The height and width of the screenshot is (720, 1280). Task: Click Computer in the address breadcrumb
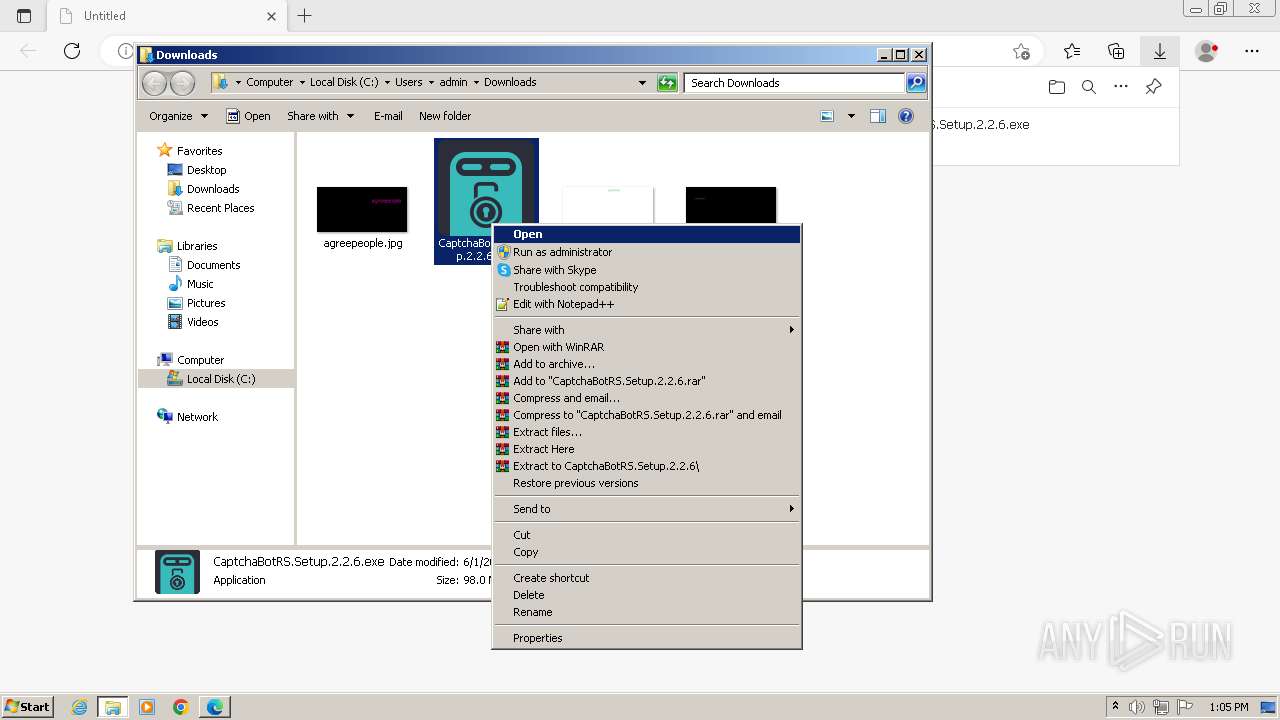coord(269,83)
